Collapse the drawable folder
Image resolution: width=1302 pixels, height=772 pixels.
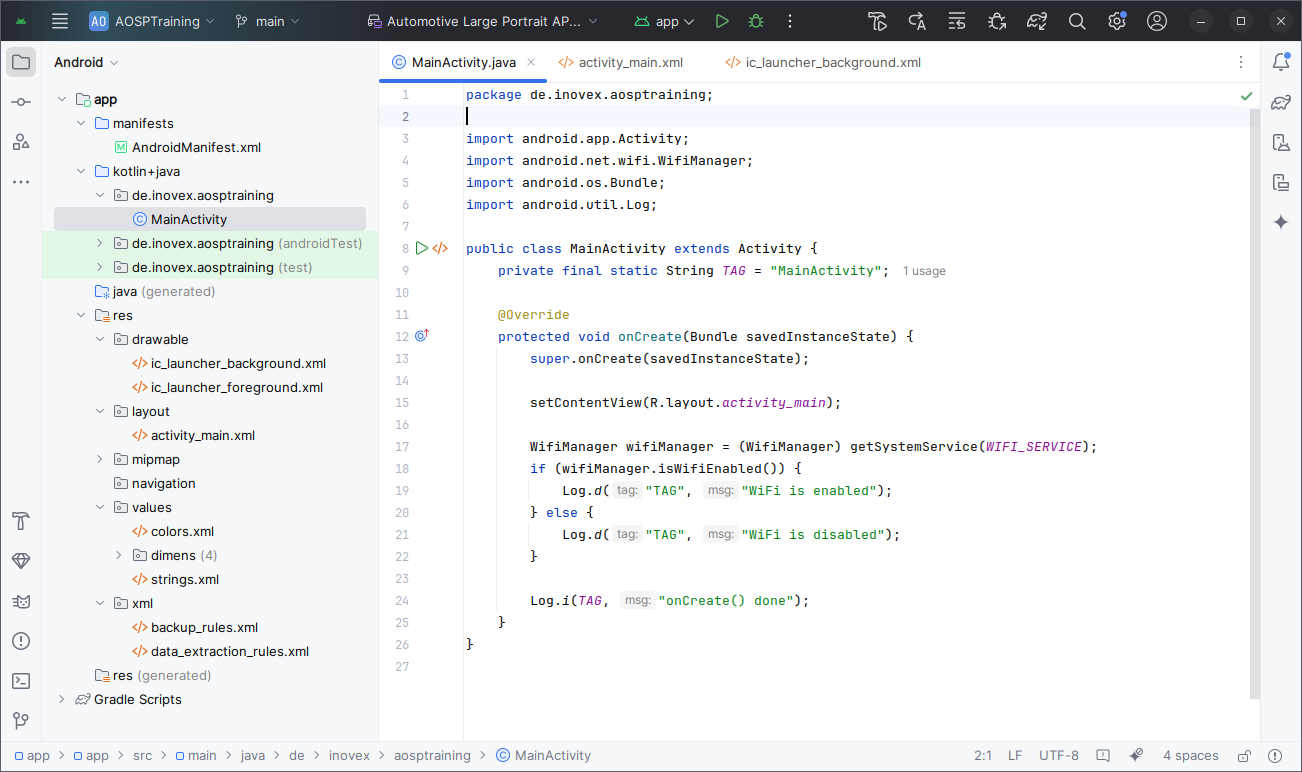coord(100,339)
